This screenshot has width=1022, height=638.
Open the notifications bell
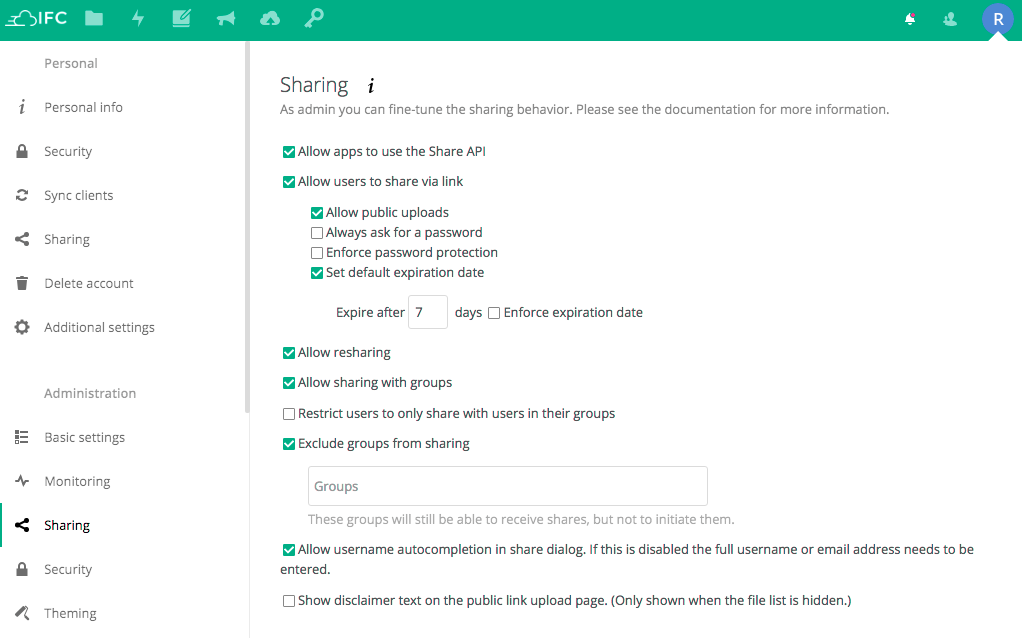click(x=910, y=19)
